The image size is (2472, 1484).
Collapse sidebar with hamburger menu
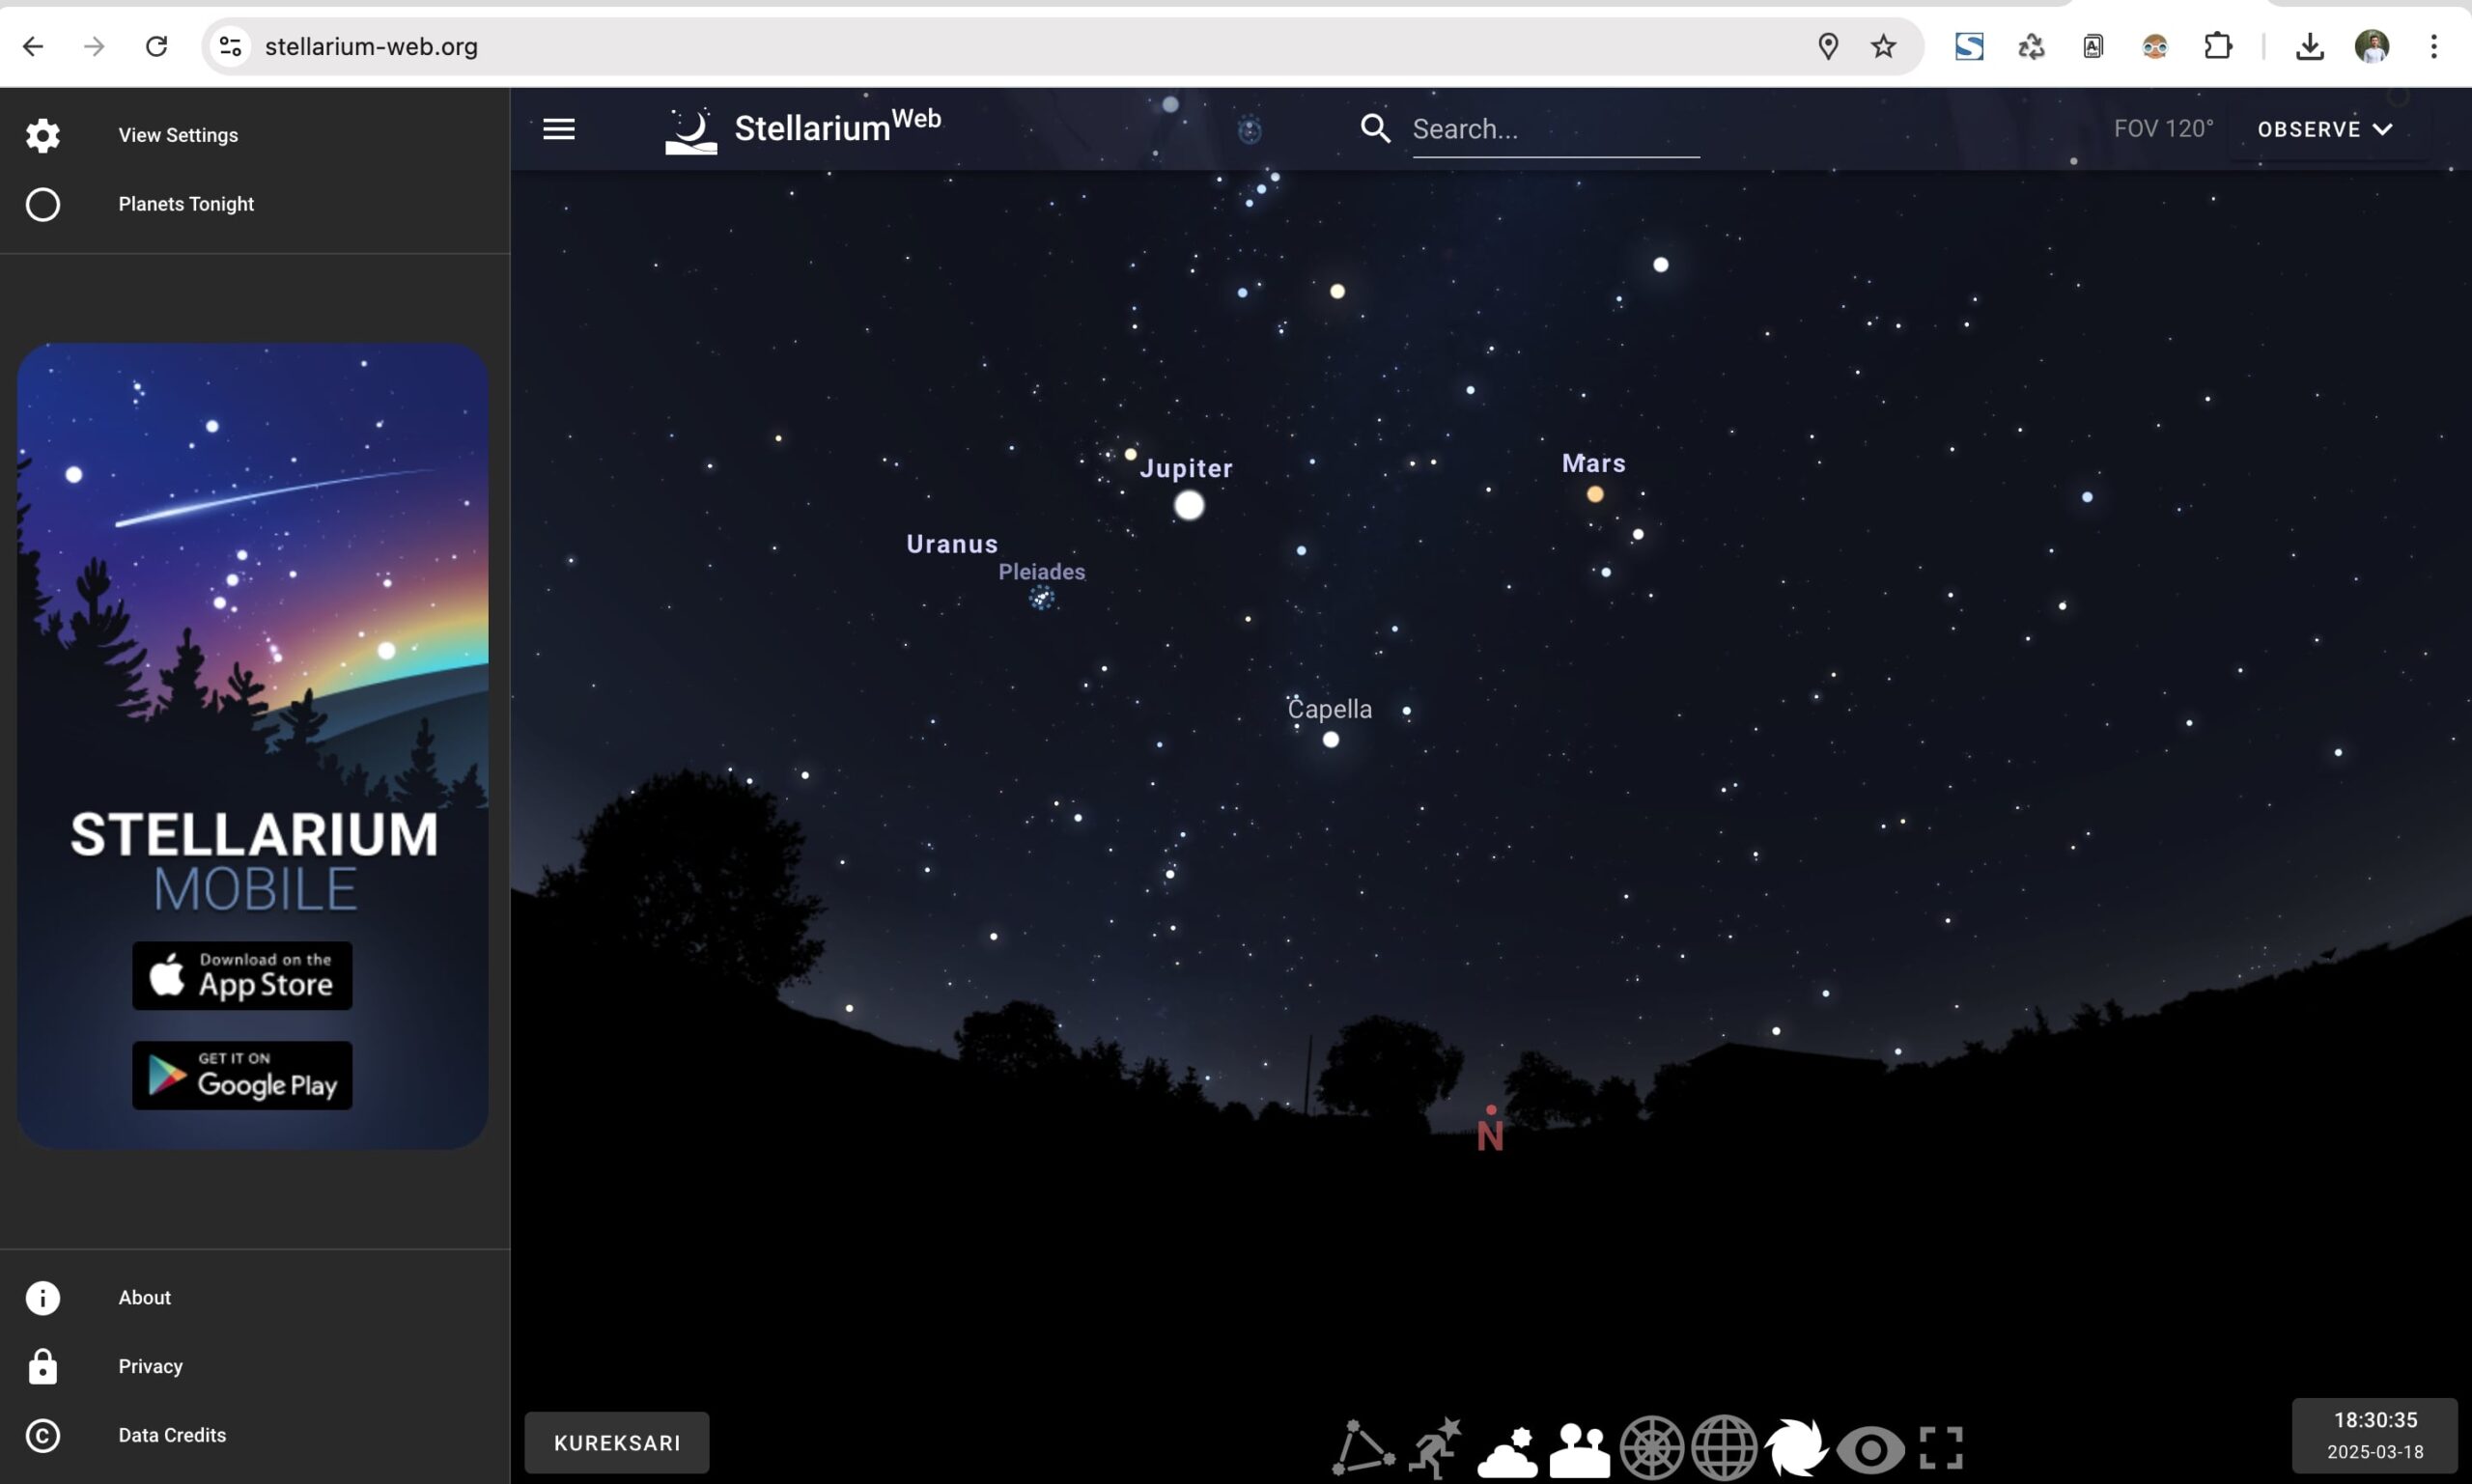558,129
